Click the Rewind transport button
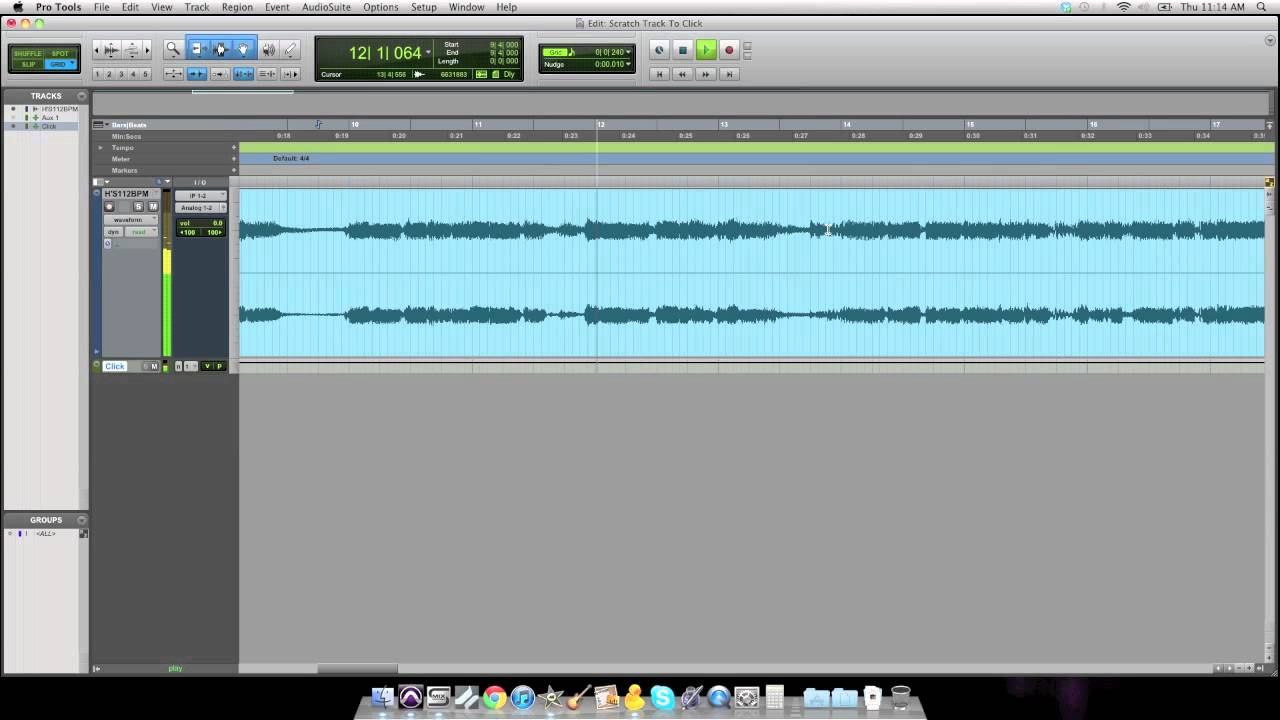Screen dimensions: 1280x720 [x=682, y=74]
